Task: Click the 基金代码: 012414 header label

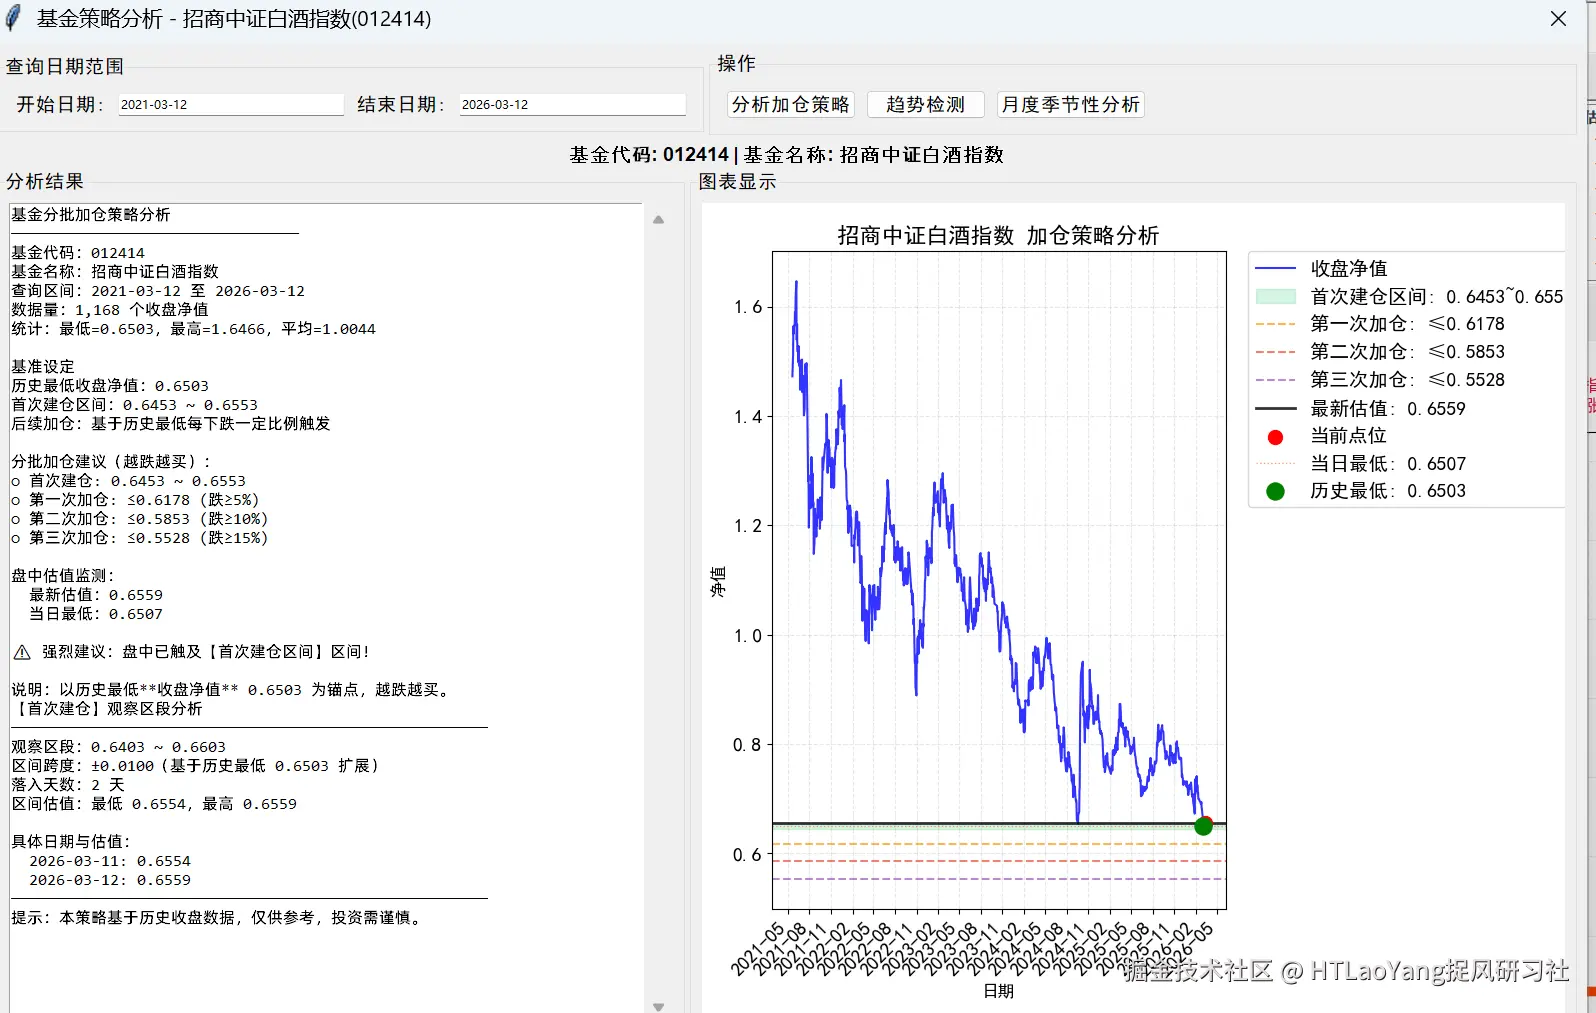Action: coord(649,155)
